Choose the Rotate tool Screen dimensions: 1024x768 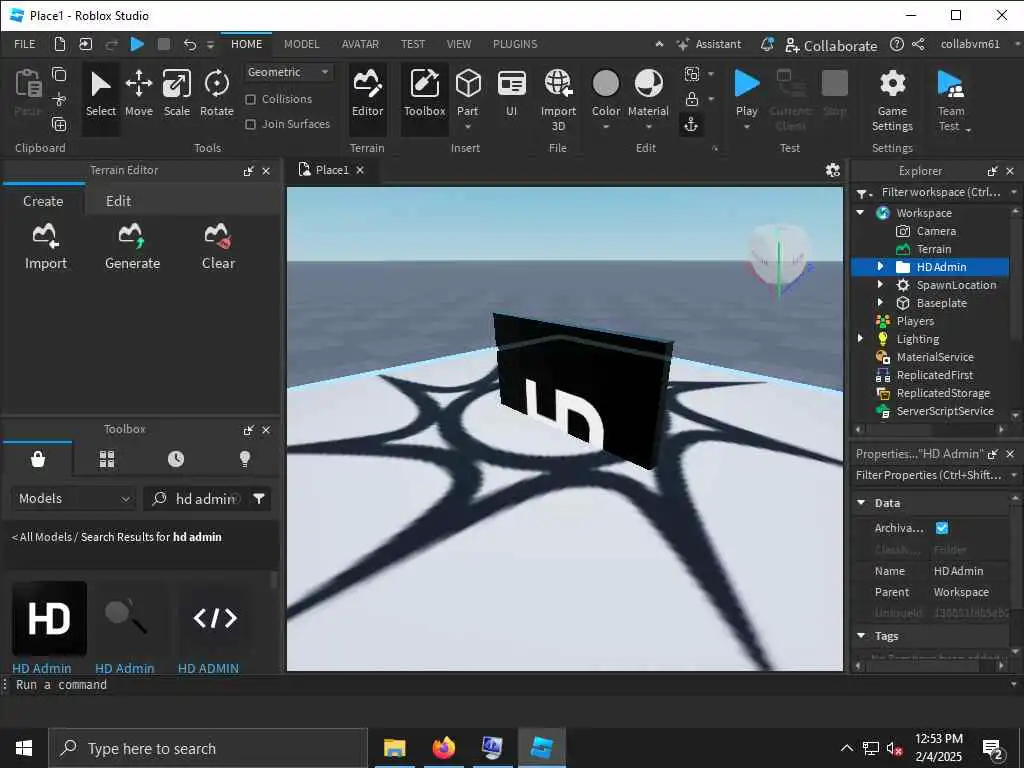click(x=216, y=94)
